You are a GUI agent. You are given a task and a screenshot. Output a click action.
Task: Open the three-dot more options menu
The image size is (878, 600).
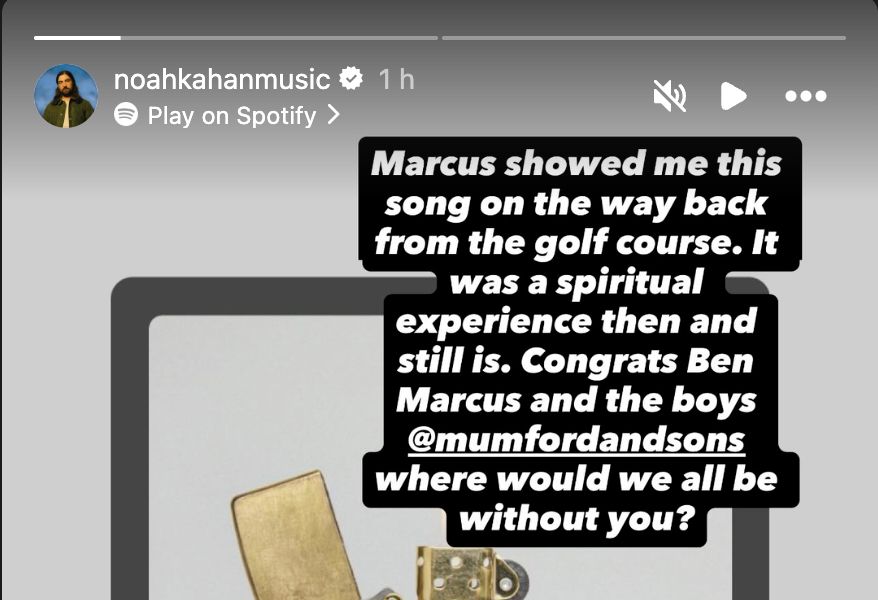click(806, 96)
